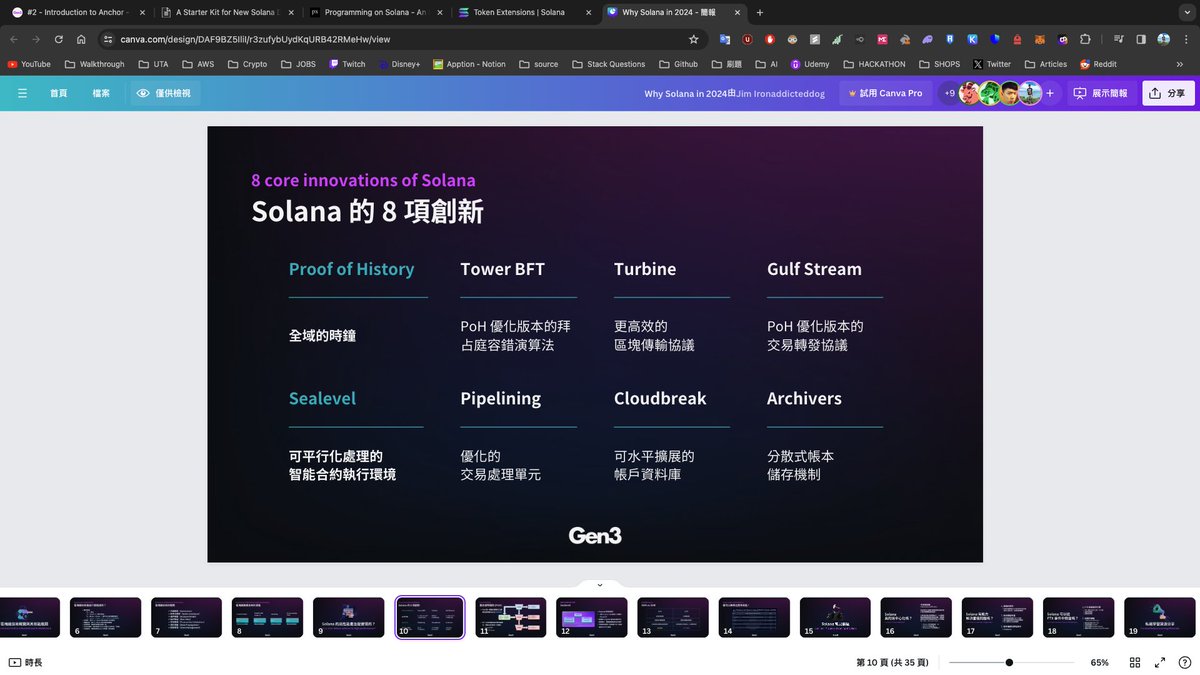Click the browser back arrow
This screenshot has height=675, width=1200.
click(15, 39)
